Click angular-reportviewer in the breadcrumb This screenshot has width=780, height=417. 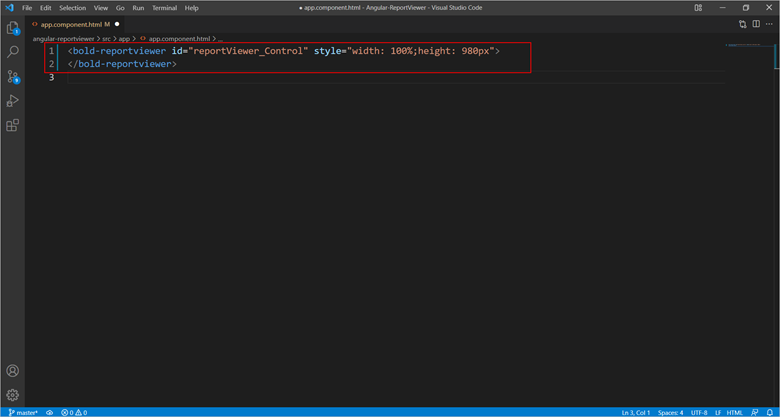(63, 38)
